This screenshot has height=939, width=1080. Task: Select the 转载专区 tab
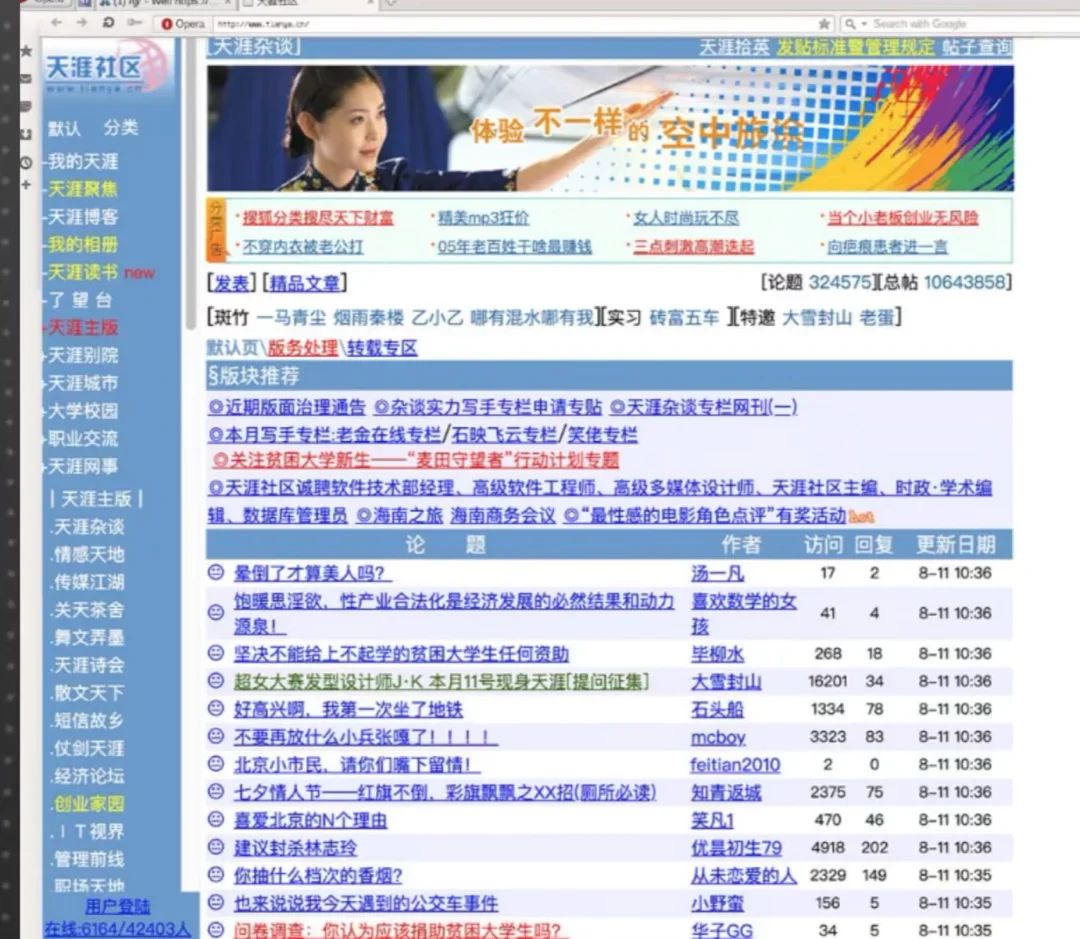382,347
